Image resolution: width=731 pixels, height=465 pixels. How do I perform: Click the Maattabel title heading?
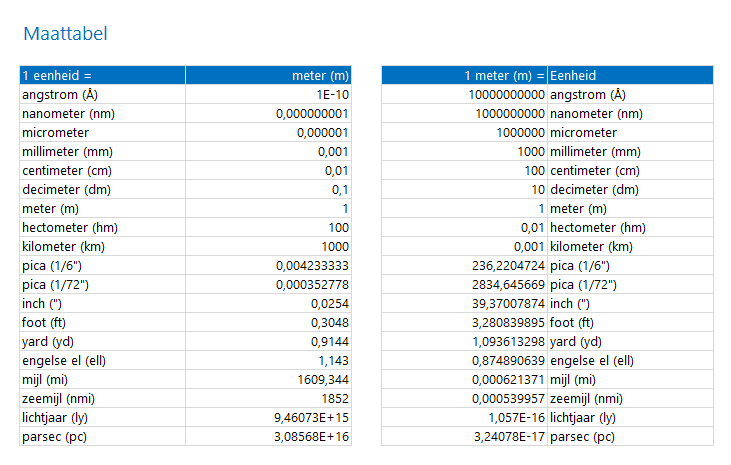coord(65,34)
